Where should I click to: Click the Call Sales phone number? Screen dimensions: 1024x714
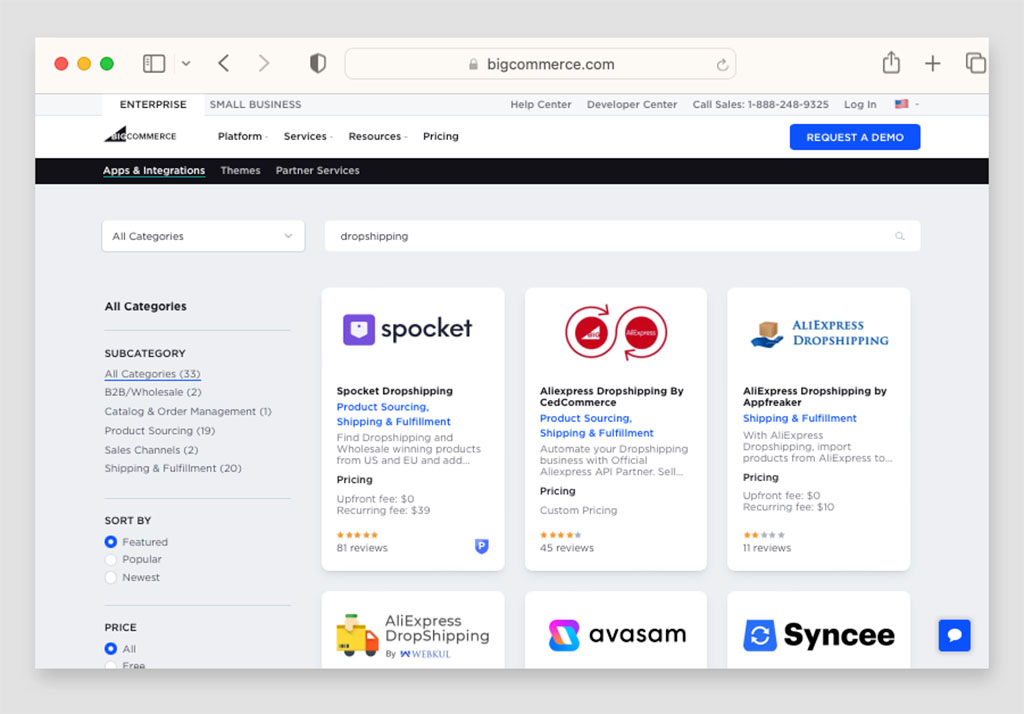click(760, 105)
